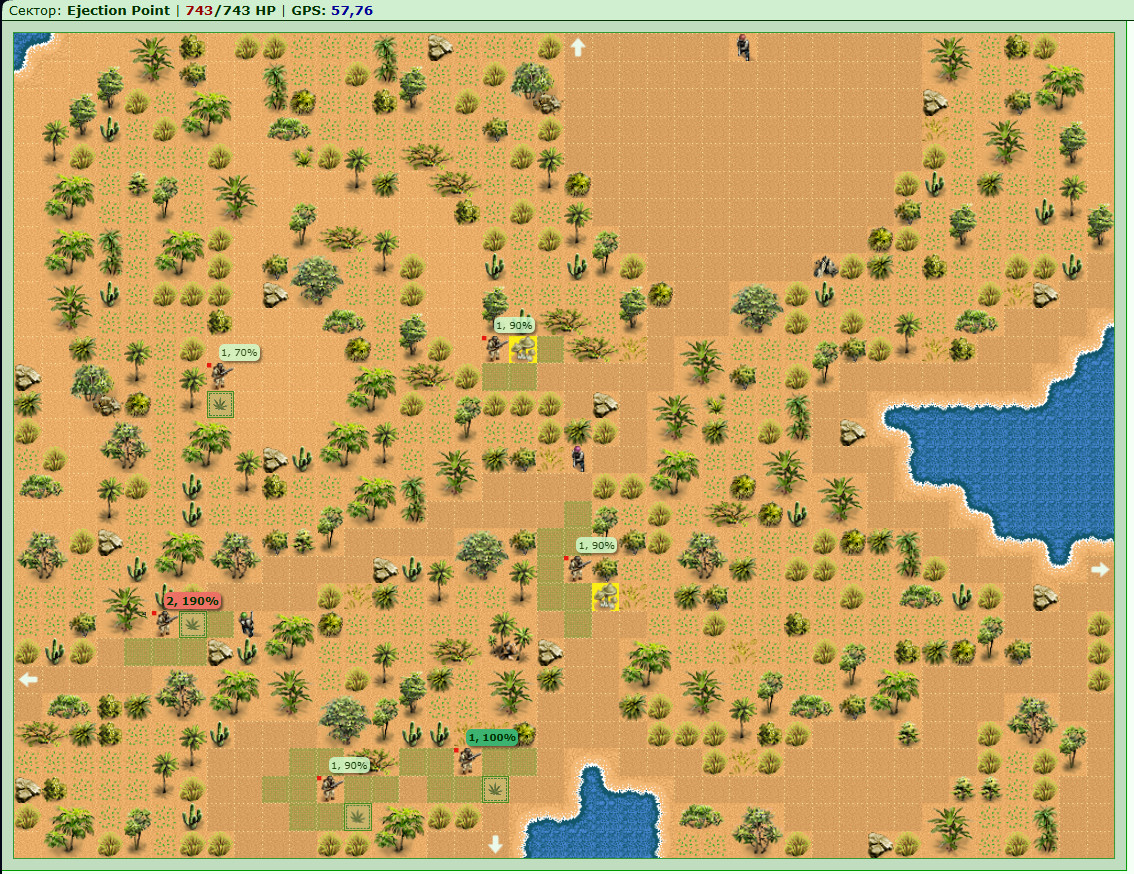Pick the hemp tile below the "1, 70%" soldier
1134x874 pixels.
pos(221,404)
